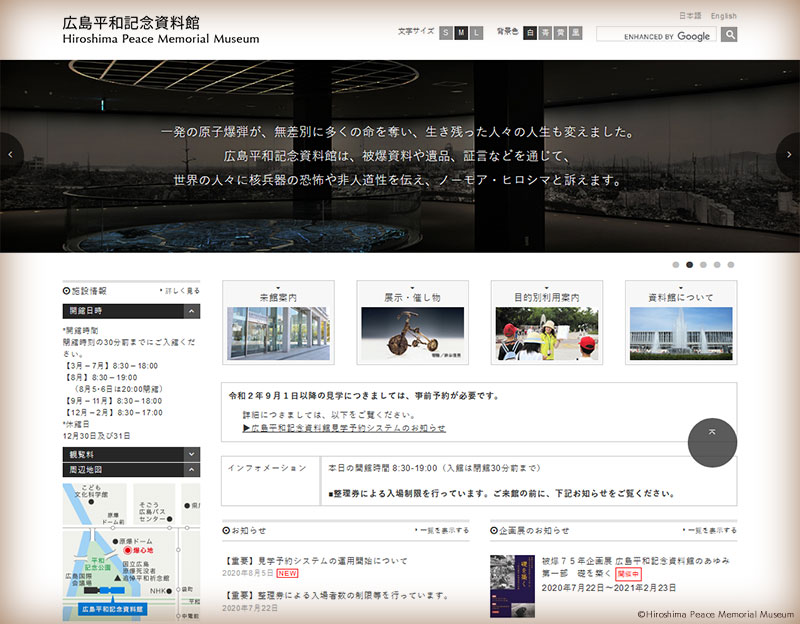Open 展示・催し物 menu heading
The width and height of the screenshot is (800, 624).
pos(412,297)
